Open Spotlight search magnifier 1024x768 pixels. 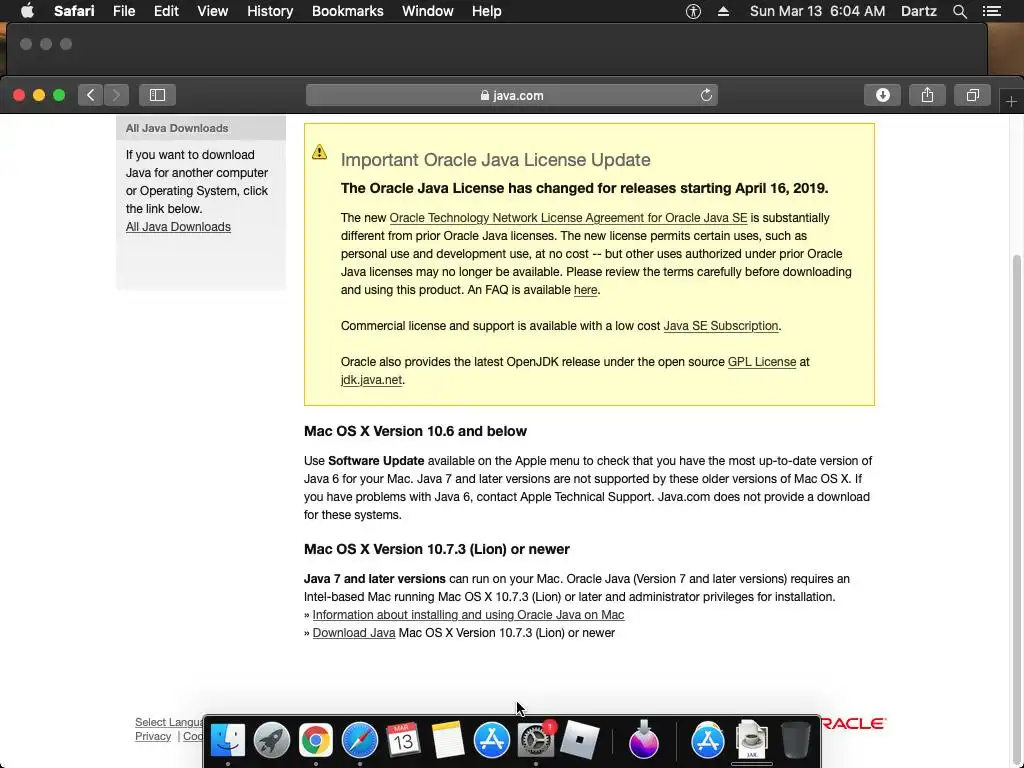coord(959,11)
